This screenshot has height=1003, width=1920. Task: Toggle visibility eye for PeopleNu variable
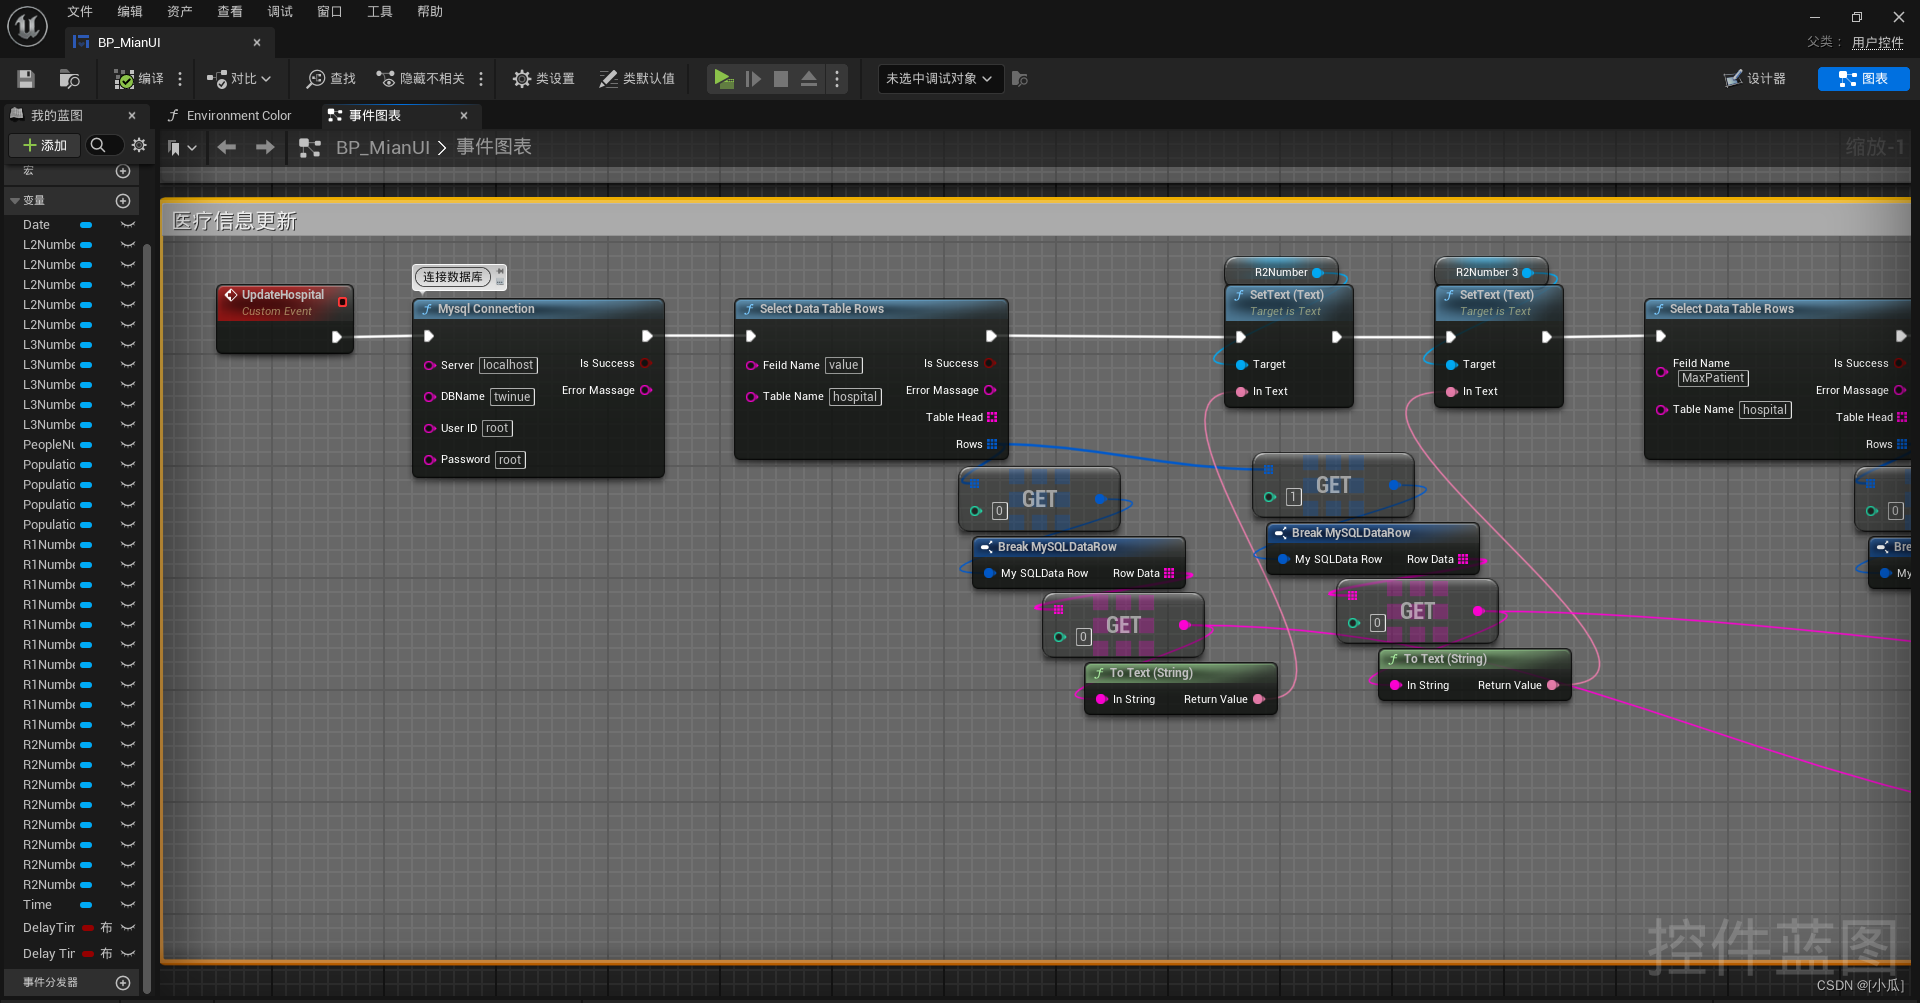point(128,445)
